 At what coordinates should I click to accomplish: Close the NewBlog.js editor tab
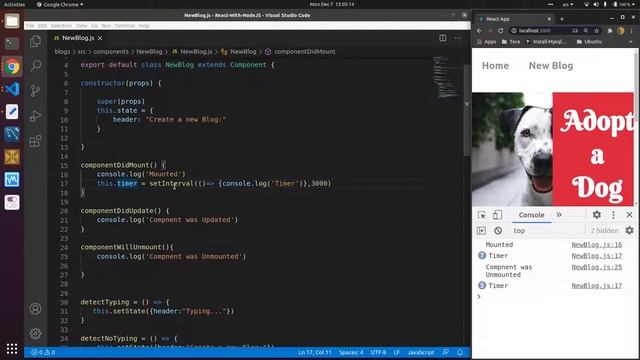pyautogui.click(x=100, y=38)
